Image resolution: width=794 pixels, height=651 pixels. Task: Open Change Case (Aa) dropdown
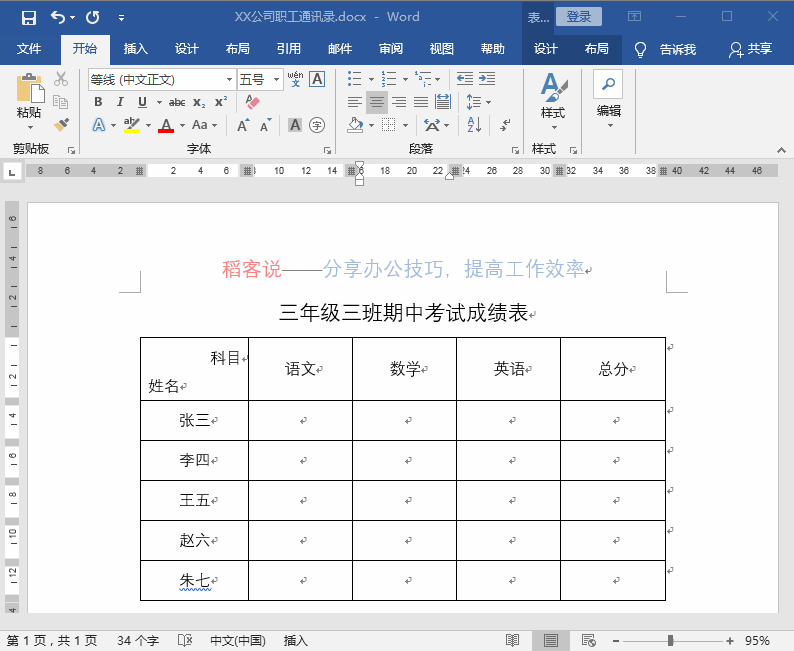tap(205, 125)
